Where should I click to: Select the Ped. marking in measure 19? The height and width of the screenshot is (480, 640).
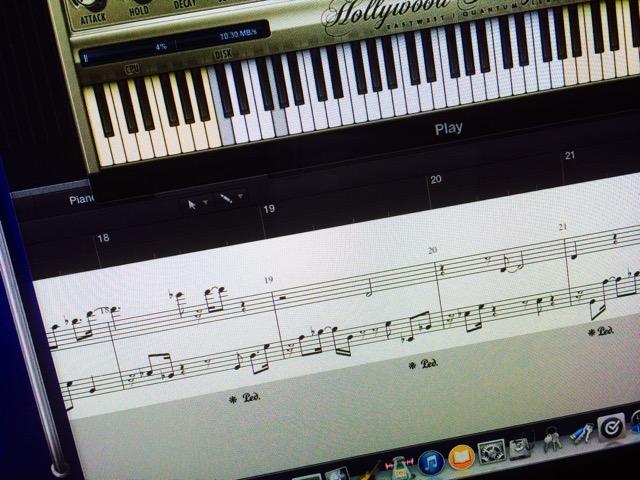click(429, 363)
